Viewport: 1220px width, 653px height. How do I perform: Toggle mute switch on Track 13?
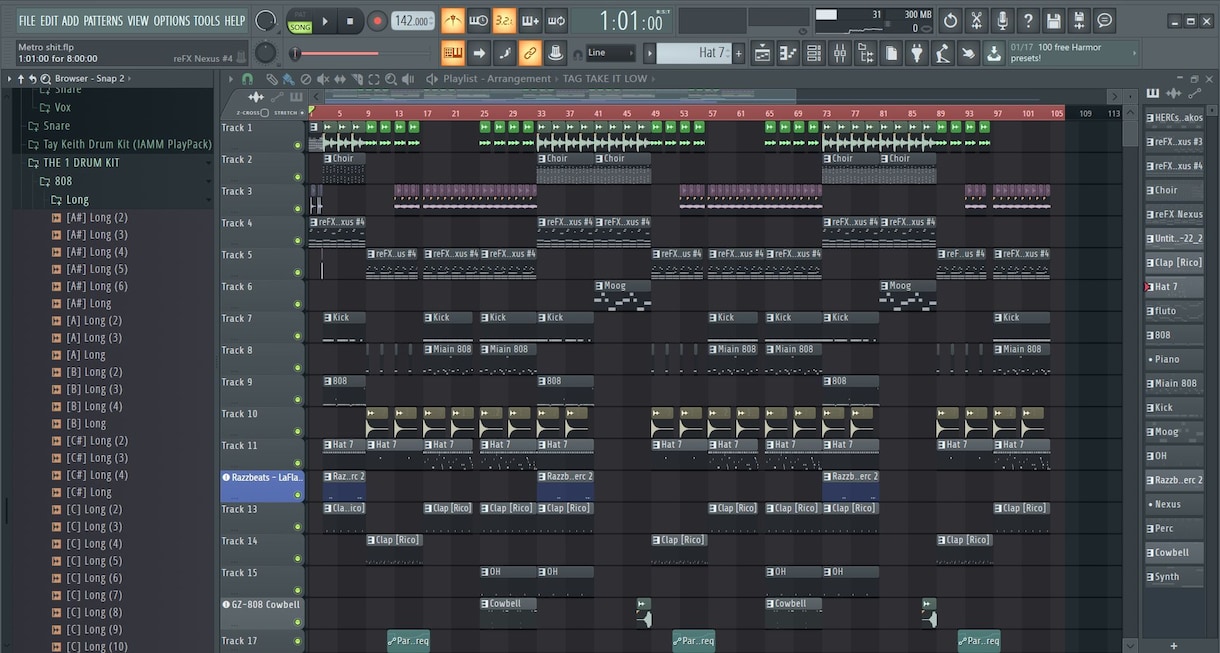coord(297,527)
